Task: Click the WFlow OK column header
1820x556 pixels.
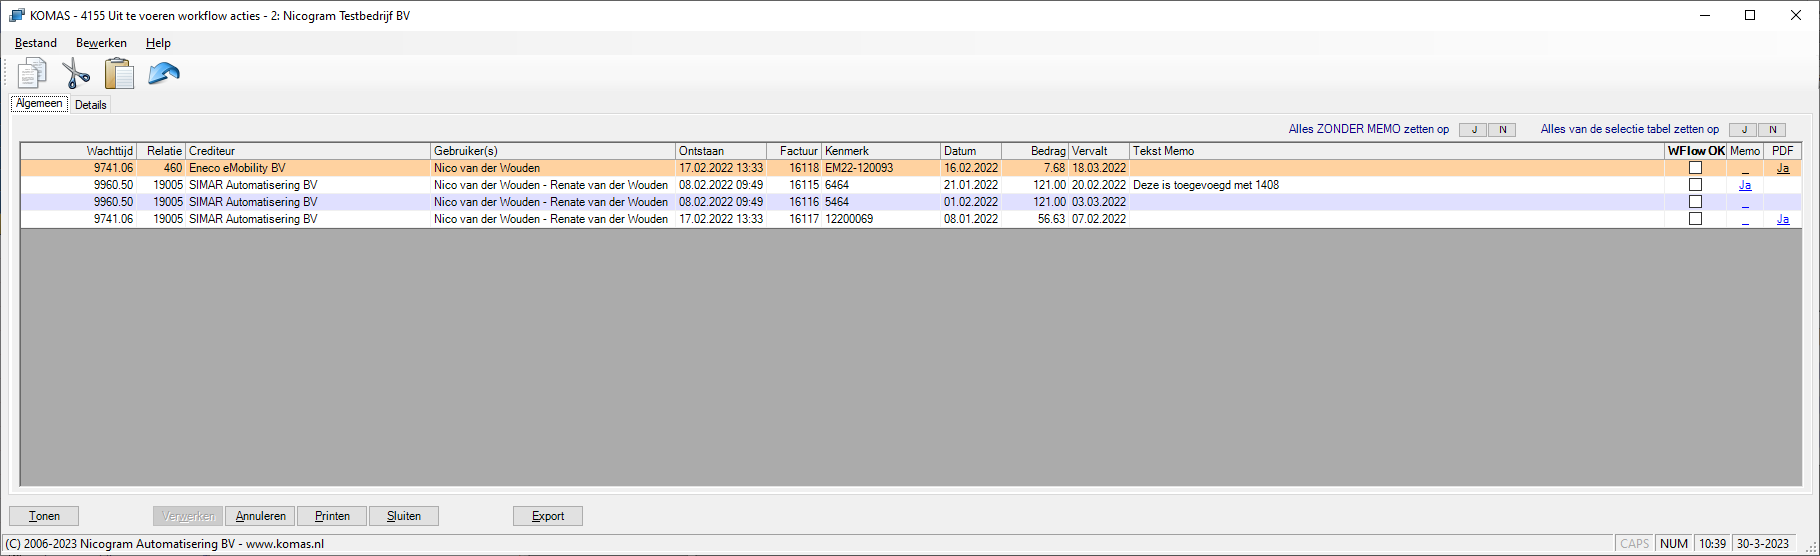Action: point(1696,151)
